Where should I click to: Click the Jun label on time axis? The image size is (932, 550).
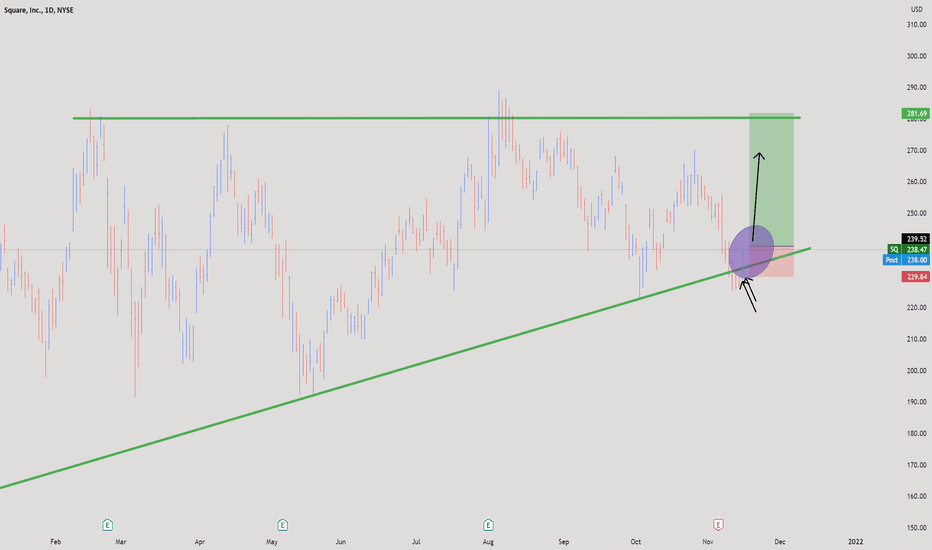[341, 542]
